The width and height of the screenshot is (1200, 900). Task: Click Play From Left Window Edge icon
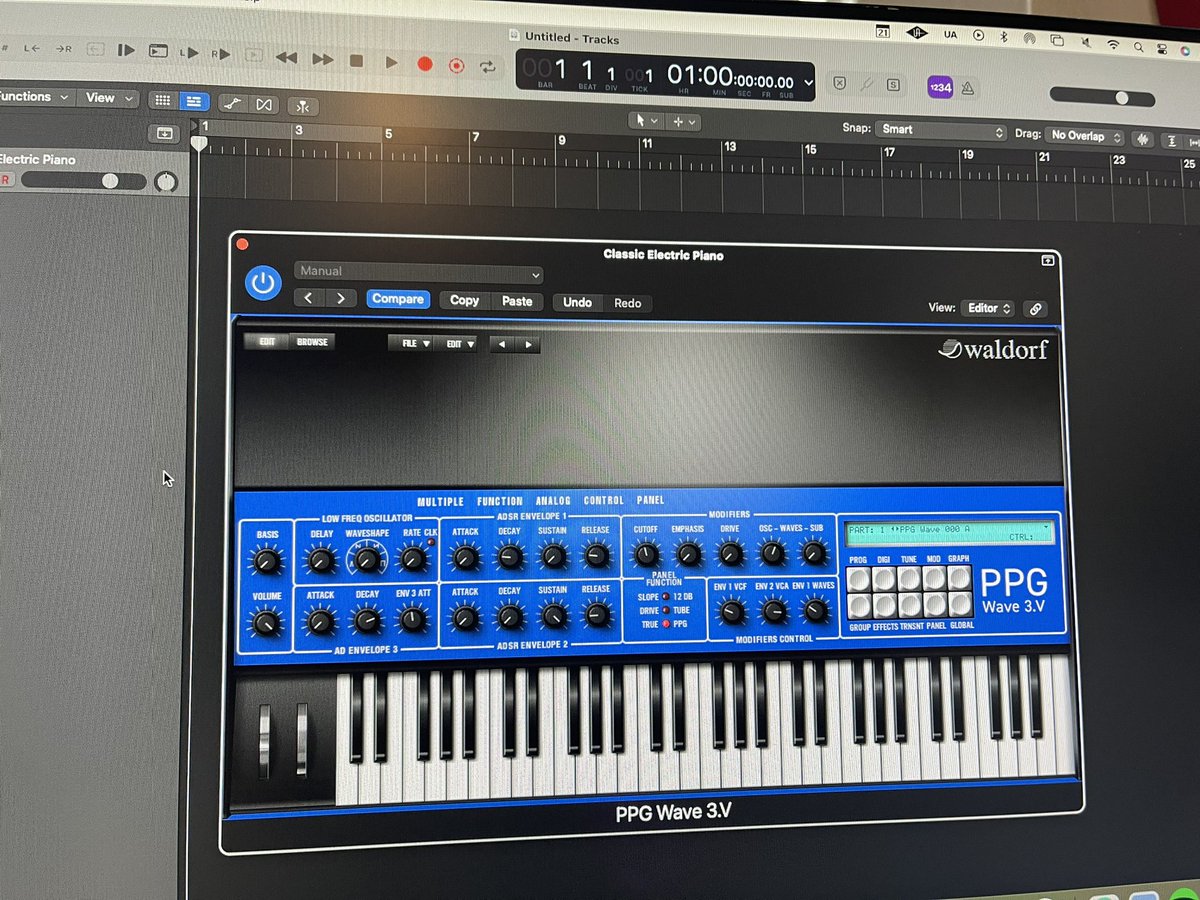click(158, 50)
